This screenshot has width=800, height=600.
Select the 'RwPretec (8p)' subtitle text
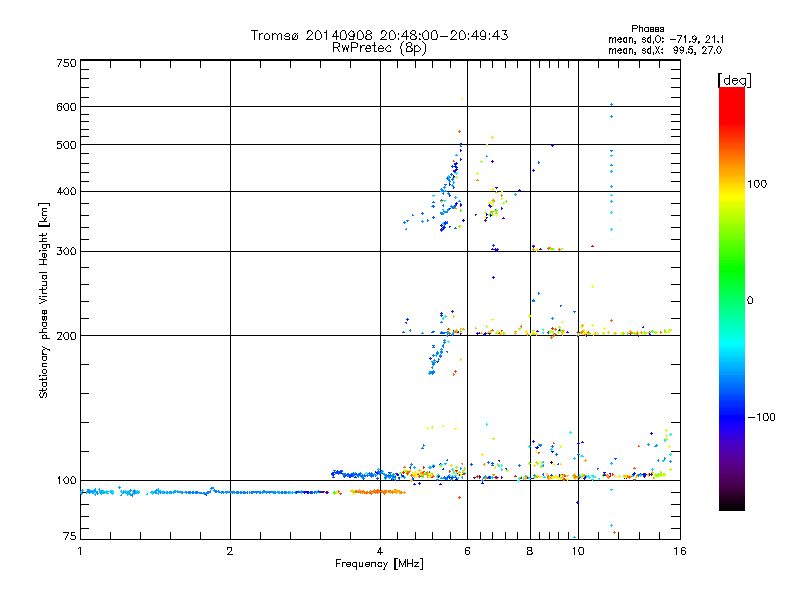tap(379, 48)
